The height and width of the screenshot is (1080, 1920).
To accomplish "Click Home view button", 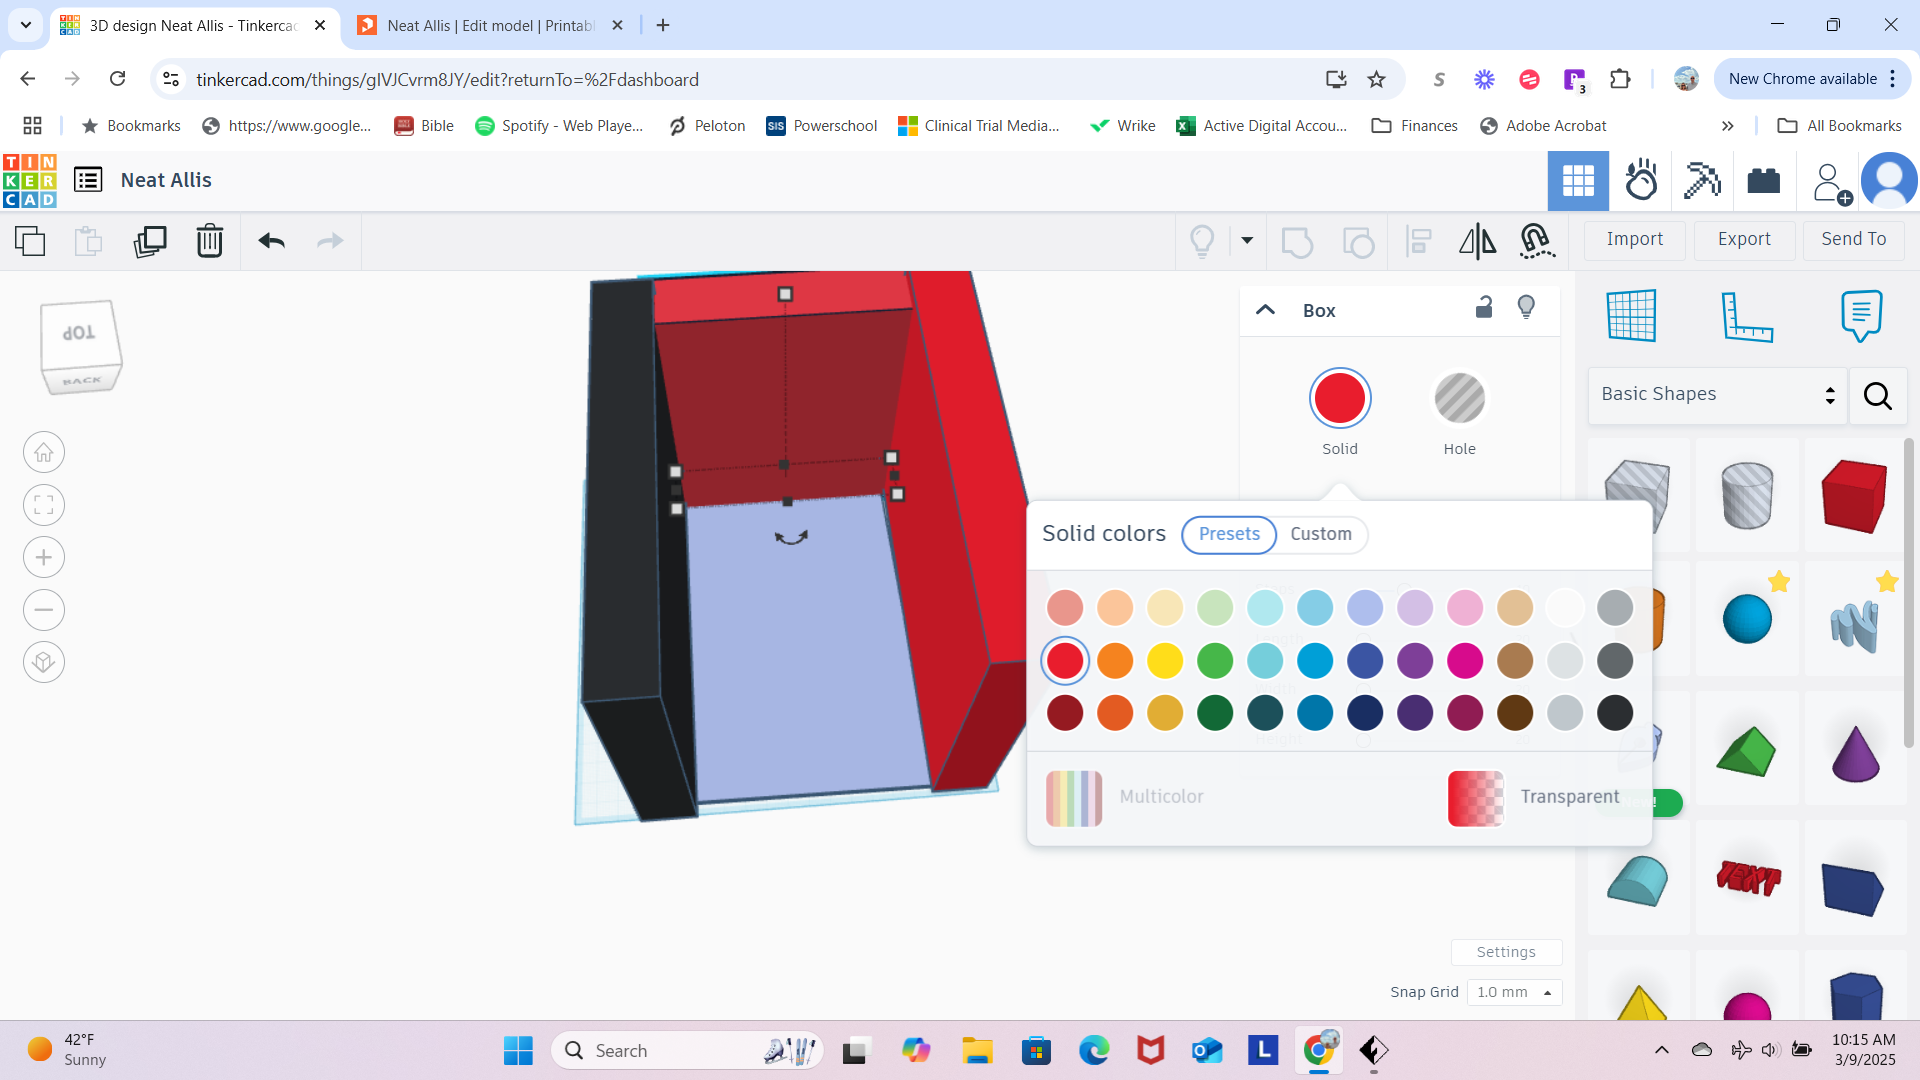I will (x=44, y=453).
